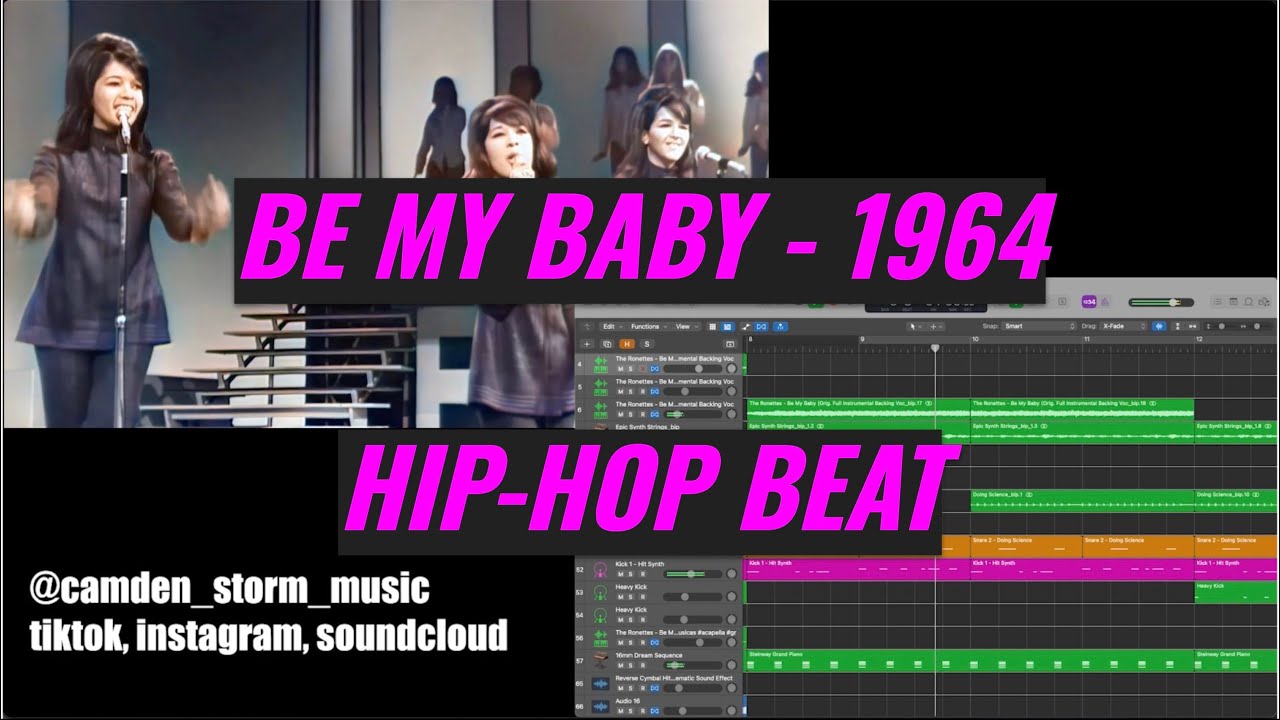Toggle the global S solo button
The width and height of the screenshot is (1280, 720).
(647, 344)
